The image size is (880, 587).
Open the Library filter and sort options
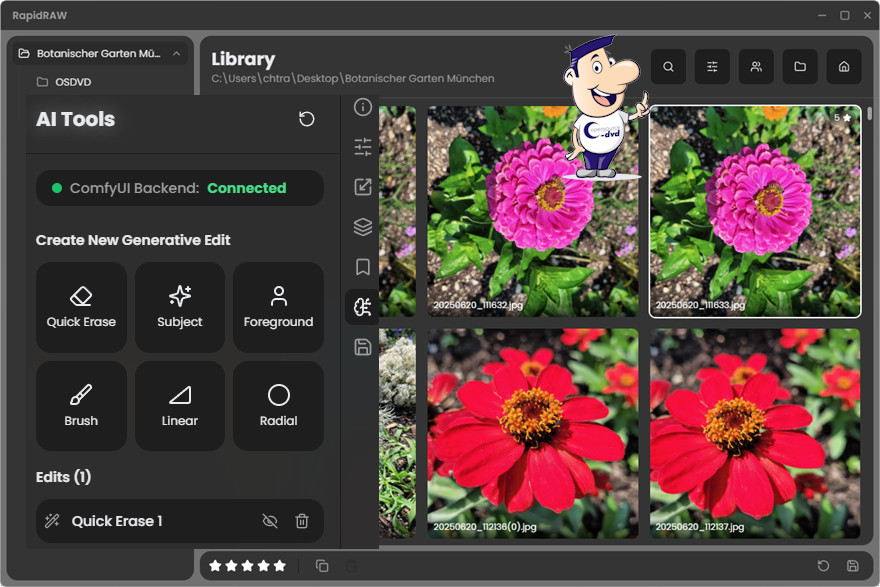(712, 67)
